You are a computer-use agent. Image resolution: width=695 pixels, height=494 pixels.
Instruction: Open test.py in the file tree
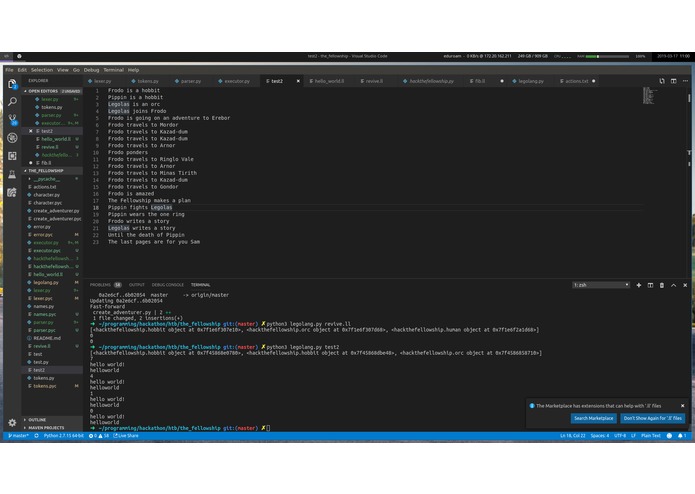[x=52, y=362]
